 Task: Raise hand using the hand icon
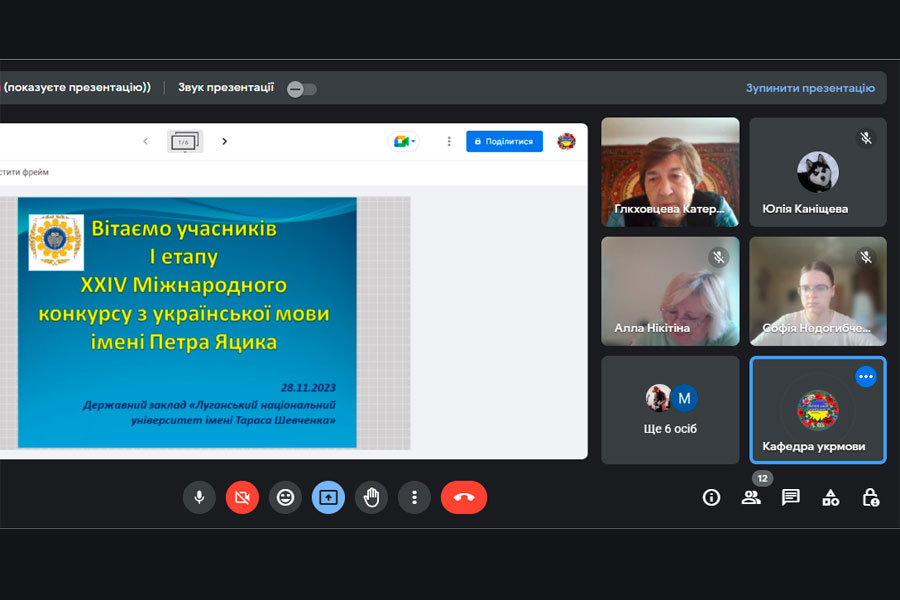coord(371,497)
